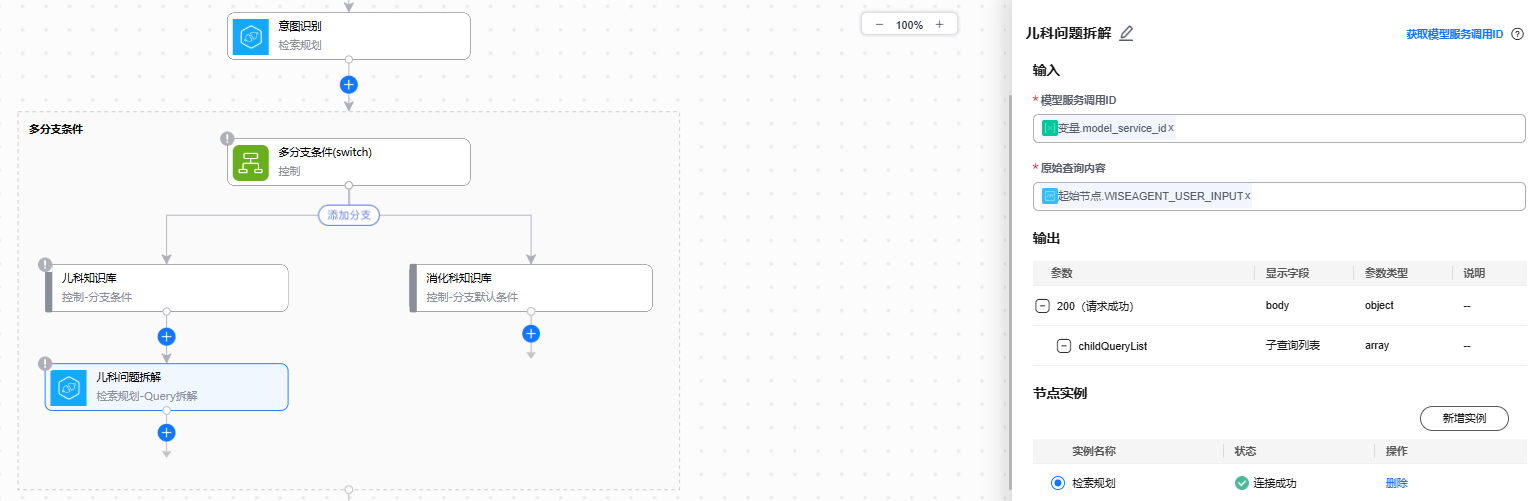Collapse the childQueryList parameter row
1536x501 pixels.
[x=1064, y=346]
